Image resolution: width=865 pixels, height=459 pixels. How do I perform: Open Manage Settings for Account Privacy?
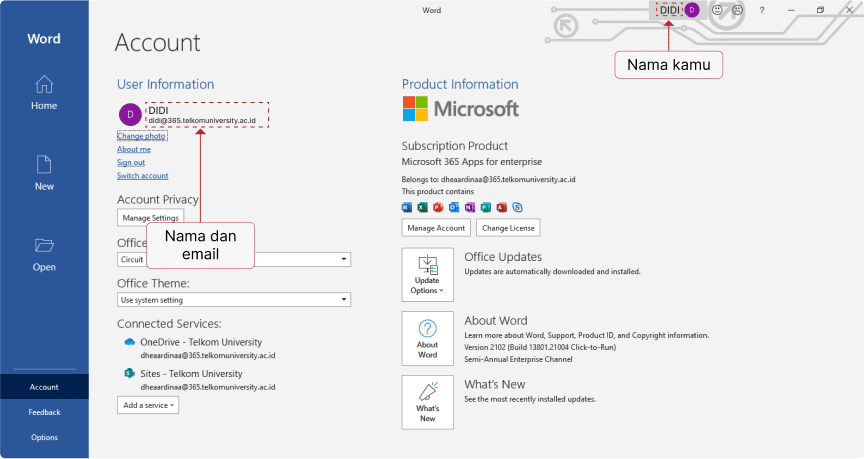150,217
